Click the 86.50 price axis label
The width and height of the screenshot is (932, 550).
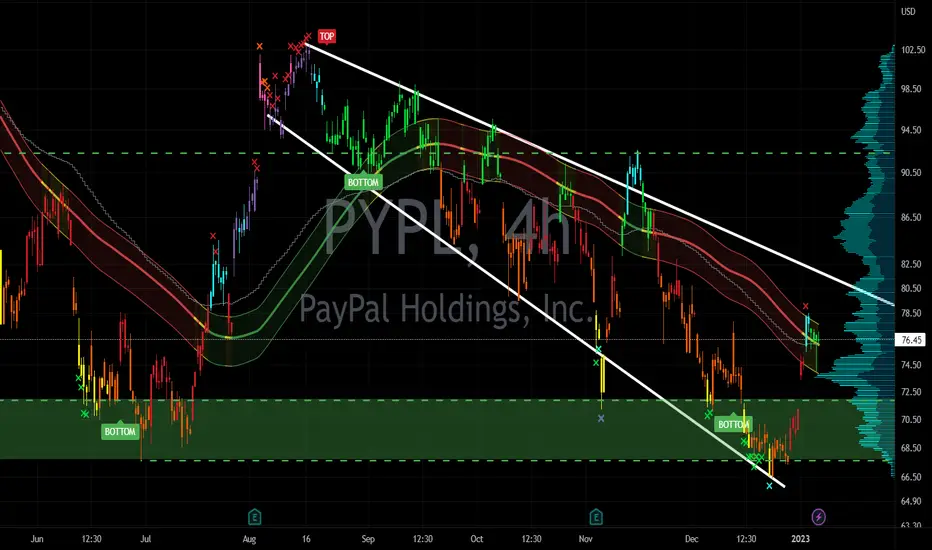[x=912, y=218]
